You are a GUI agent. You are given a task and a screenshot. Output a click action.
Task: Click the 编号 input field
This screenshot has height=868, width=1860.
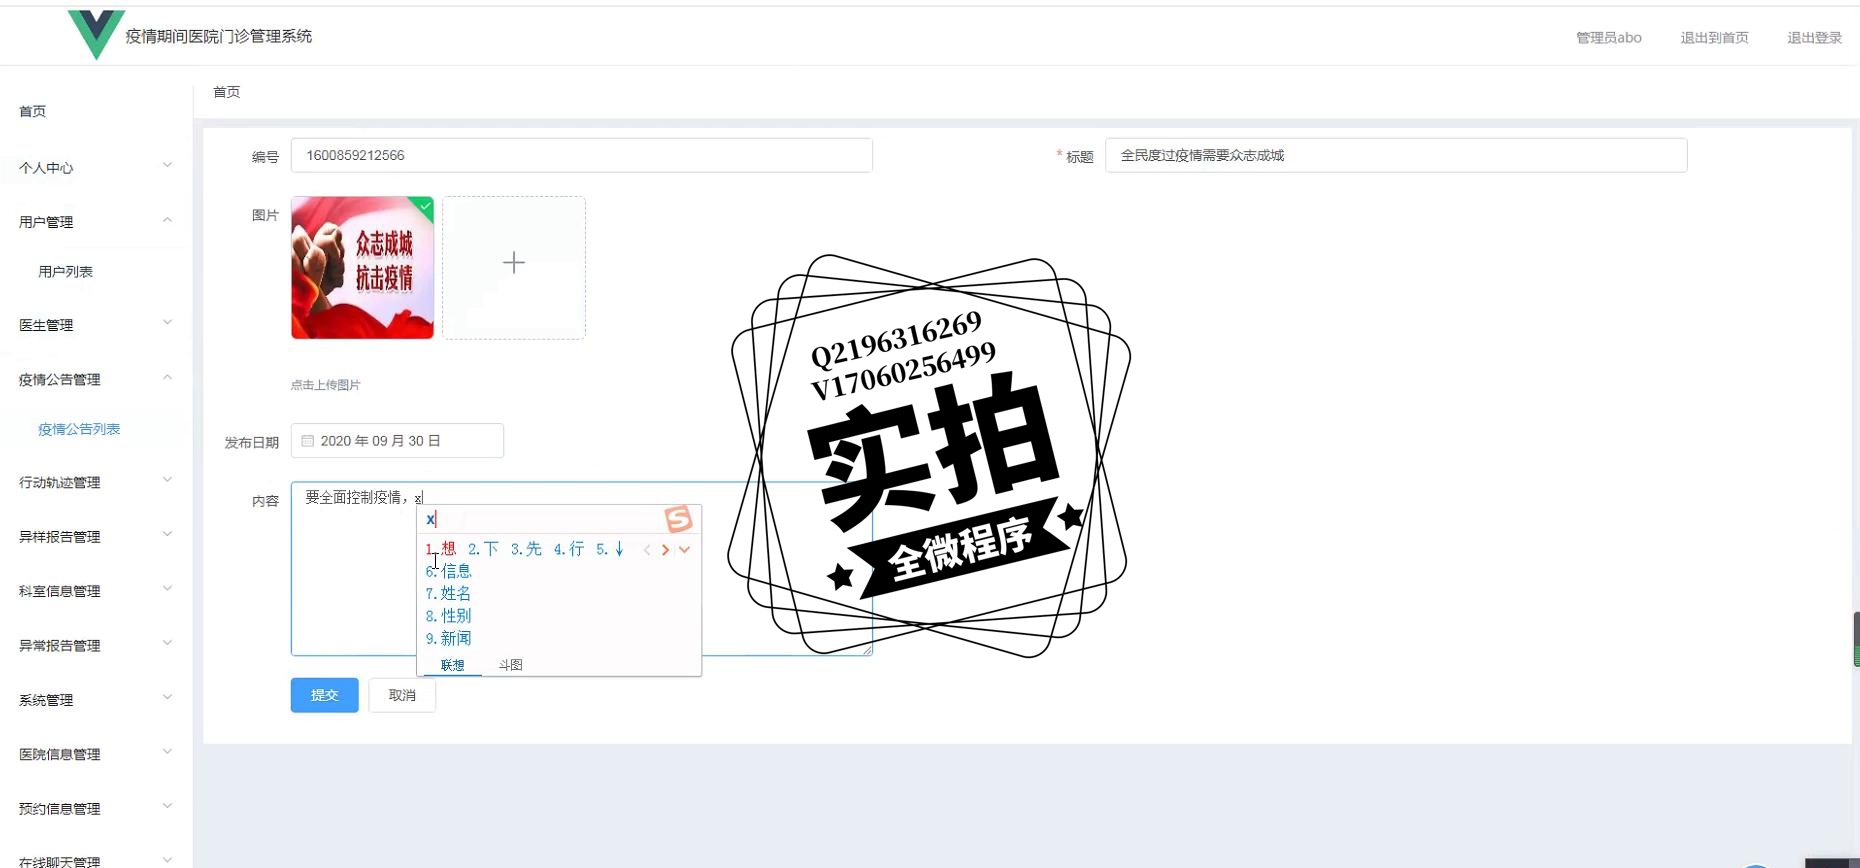(x=582, y=155)
